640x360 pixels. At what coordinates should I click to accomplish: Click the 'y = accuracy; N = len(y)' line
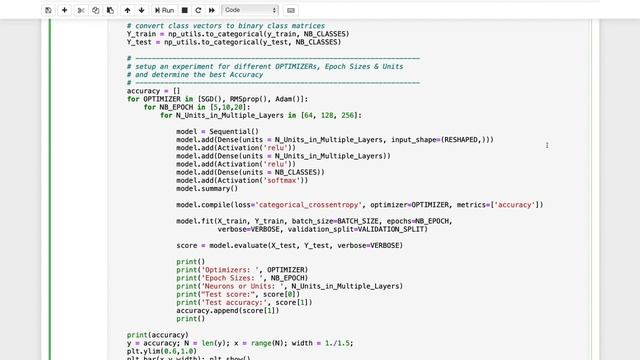240,343
